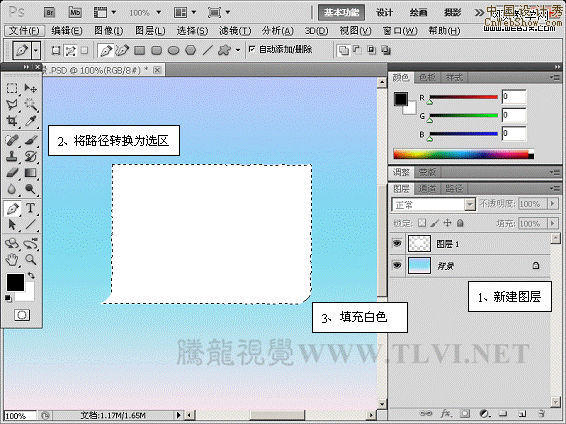Open the Pen tool preset picker arrow
Image resolution: width=566 pixels, height=424 pixels.
pyautogui.click(x=35, y=50)
